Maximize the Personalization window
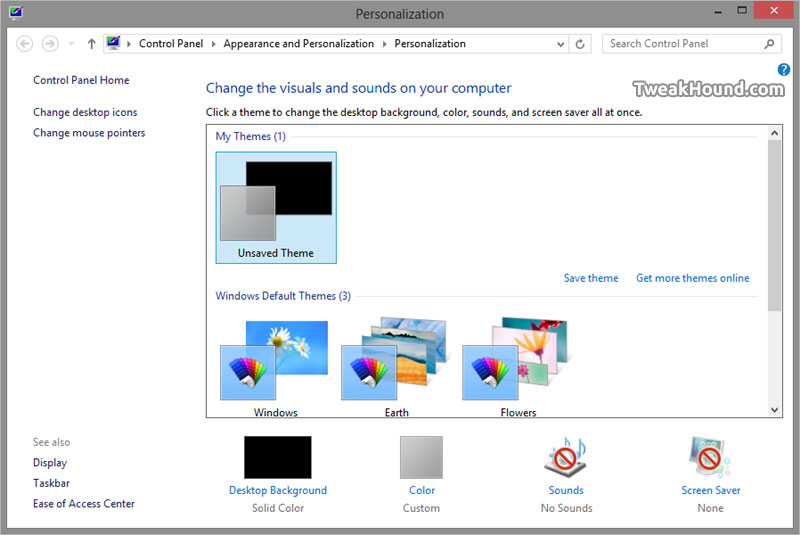This screenshot has height=535, width=800. 742,10
